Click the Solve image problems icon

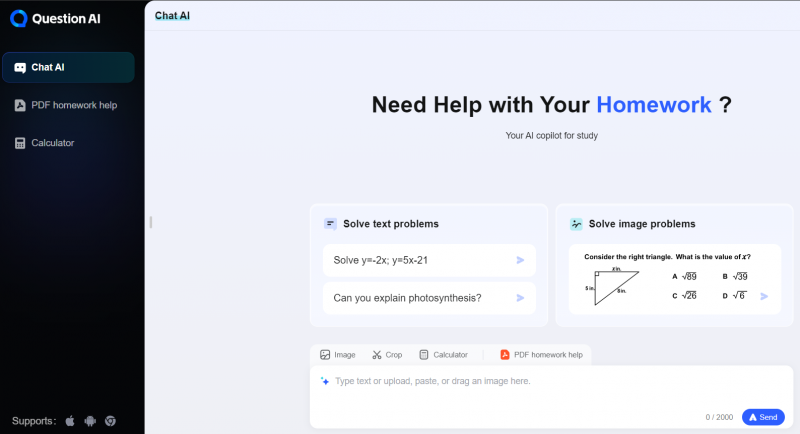point(576,224)
